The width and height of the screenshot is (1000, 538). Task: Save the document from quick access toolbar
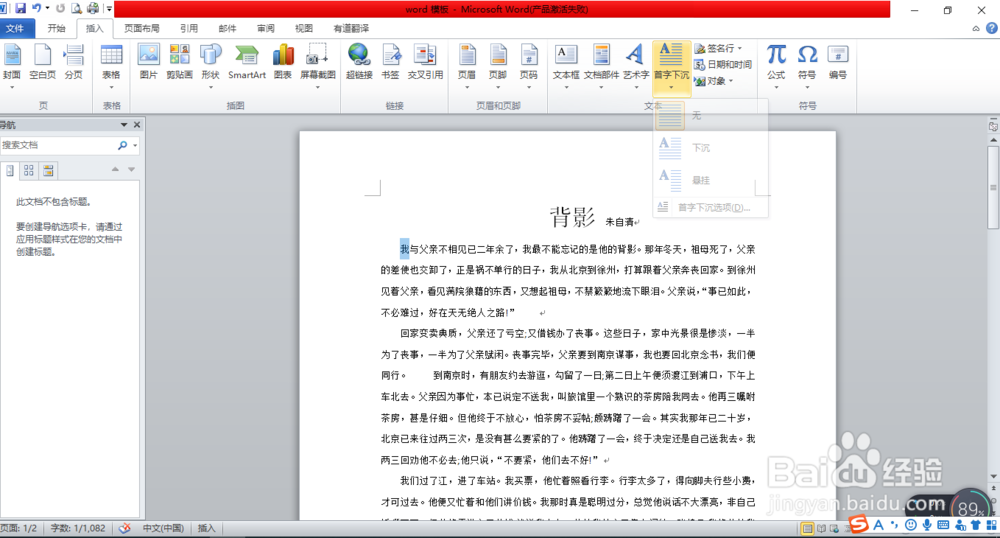coord(20,8)
